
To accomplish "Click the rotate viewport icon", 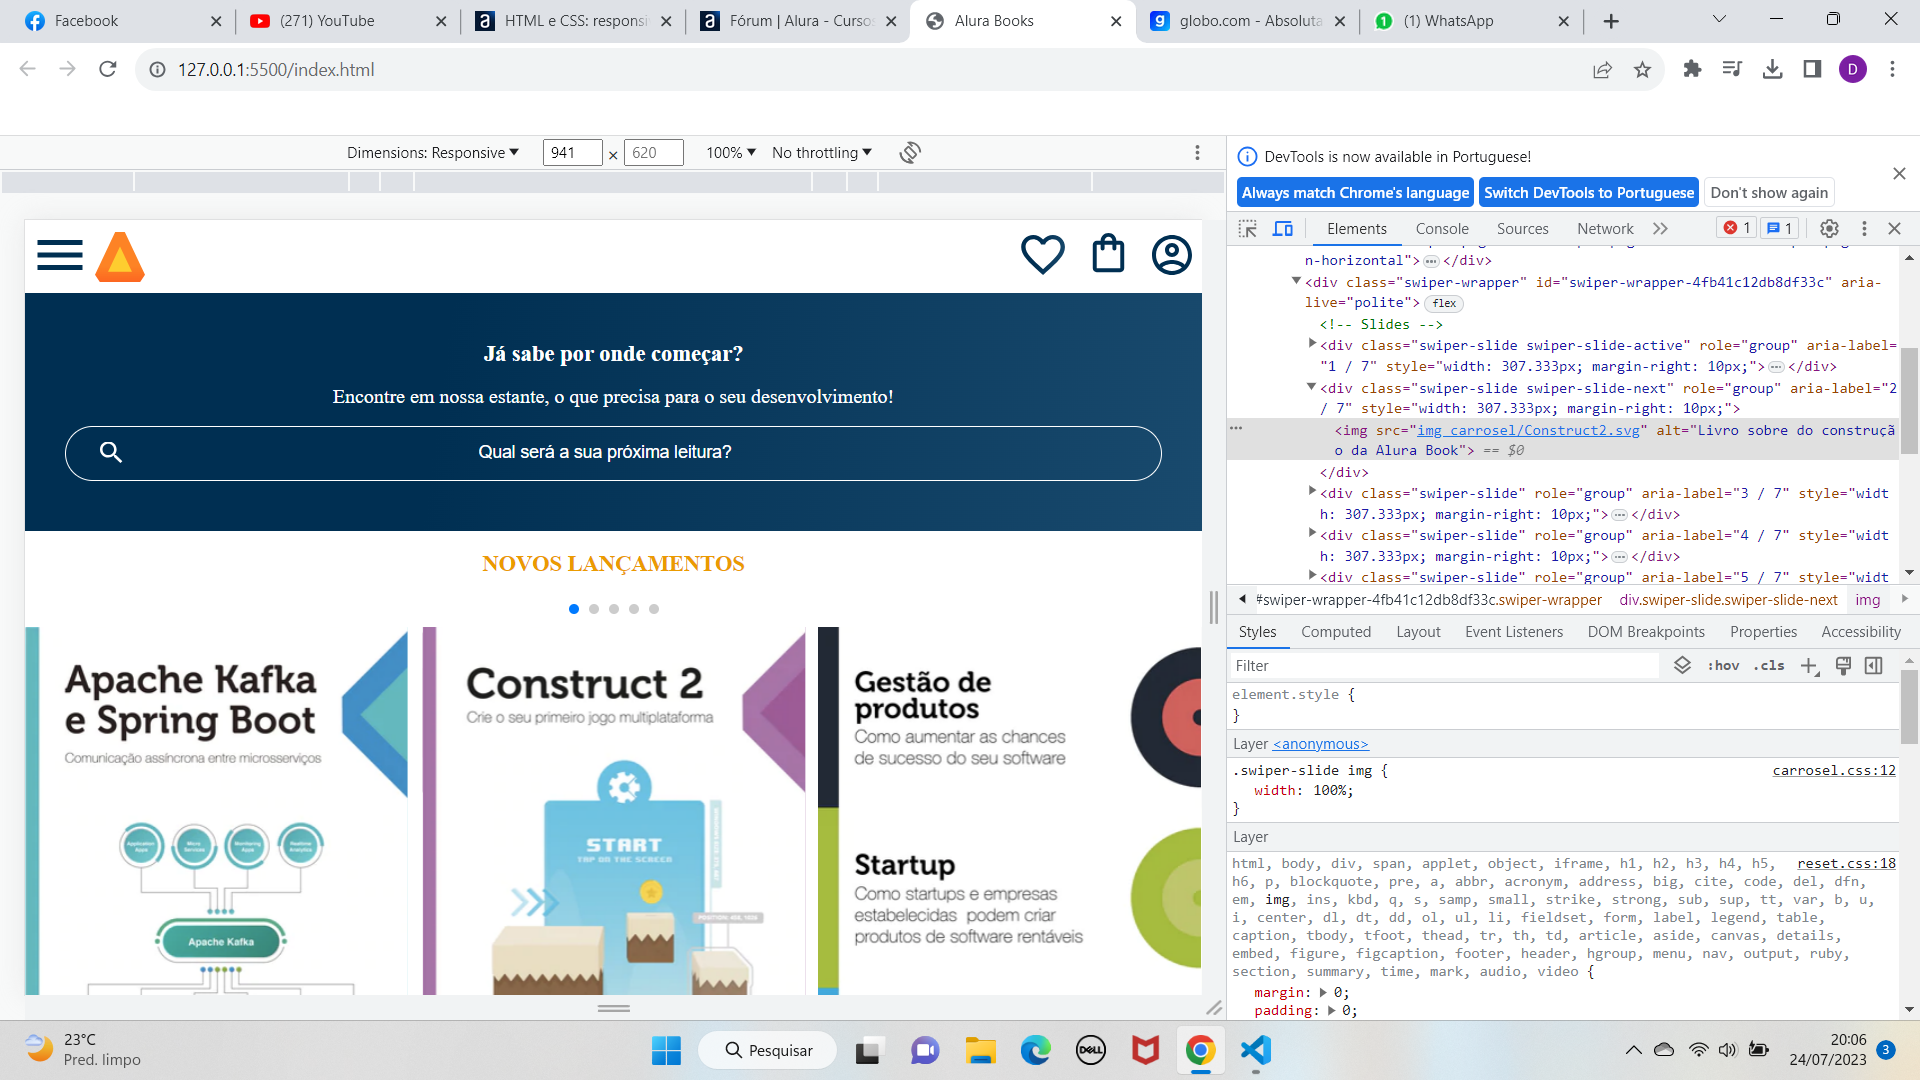I will click(x=909, y=153).
